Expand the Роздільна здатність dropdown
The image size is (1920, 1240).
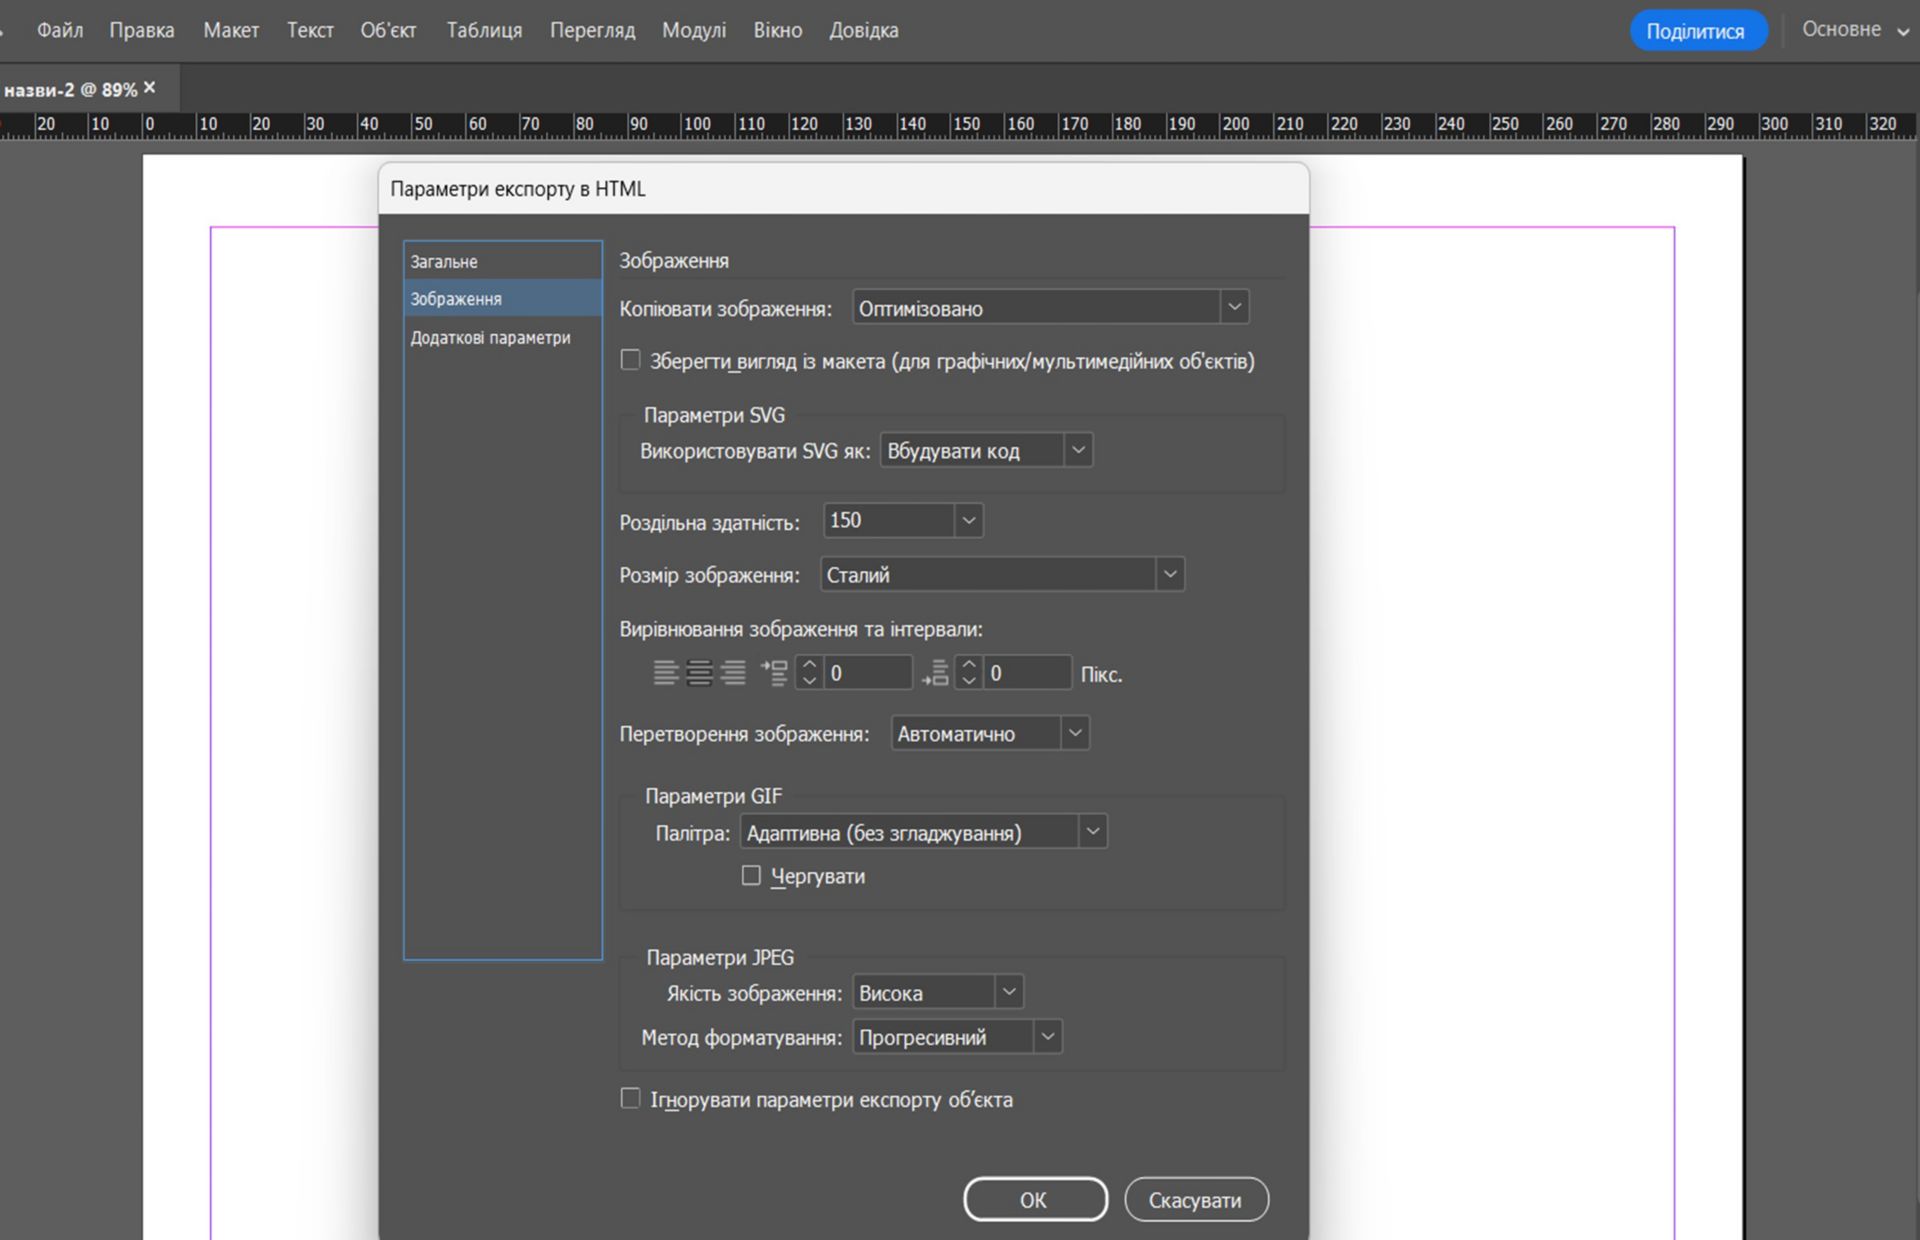pos(967,521)
